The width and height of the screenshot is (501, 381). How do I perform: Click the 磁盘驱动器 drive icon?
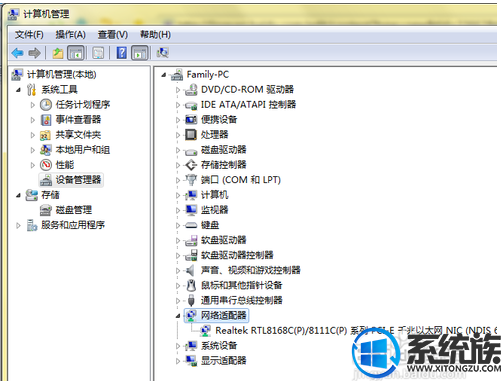coord(191,151)
